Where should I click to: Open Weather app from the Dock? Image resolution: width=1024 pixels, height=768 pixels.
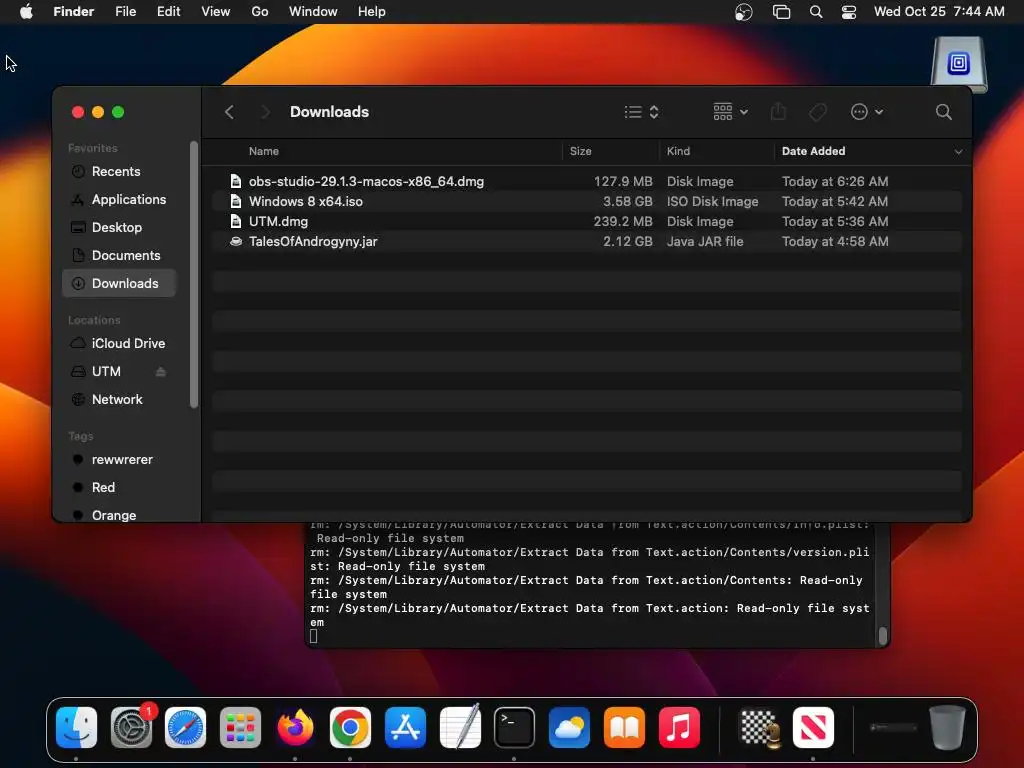pyautogui.click(x=569, y=727)
